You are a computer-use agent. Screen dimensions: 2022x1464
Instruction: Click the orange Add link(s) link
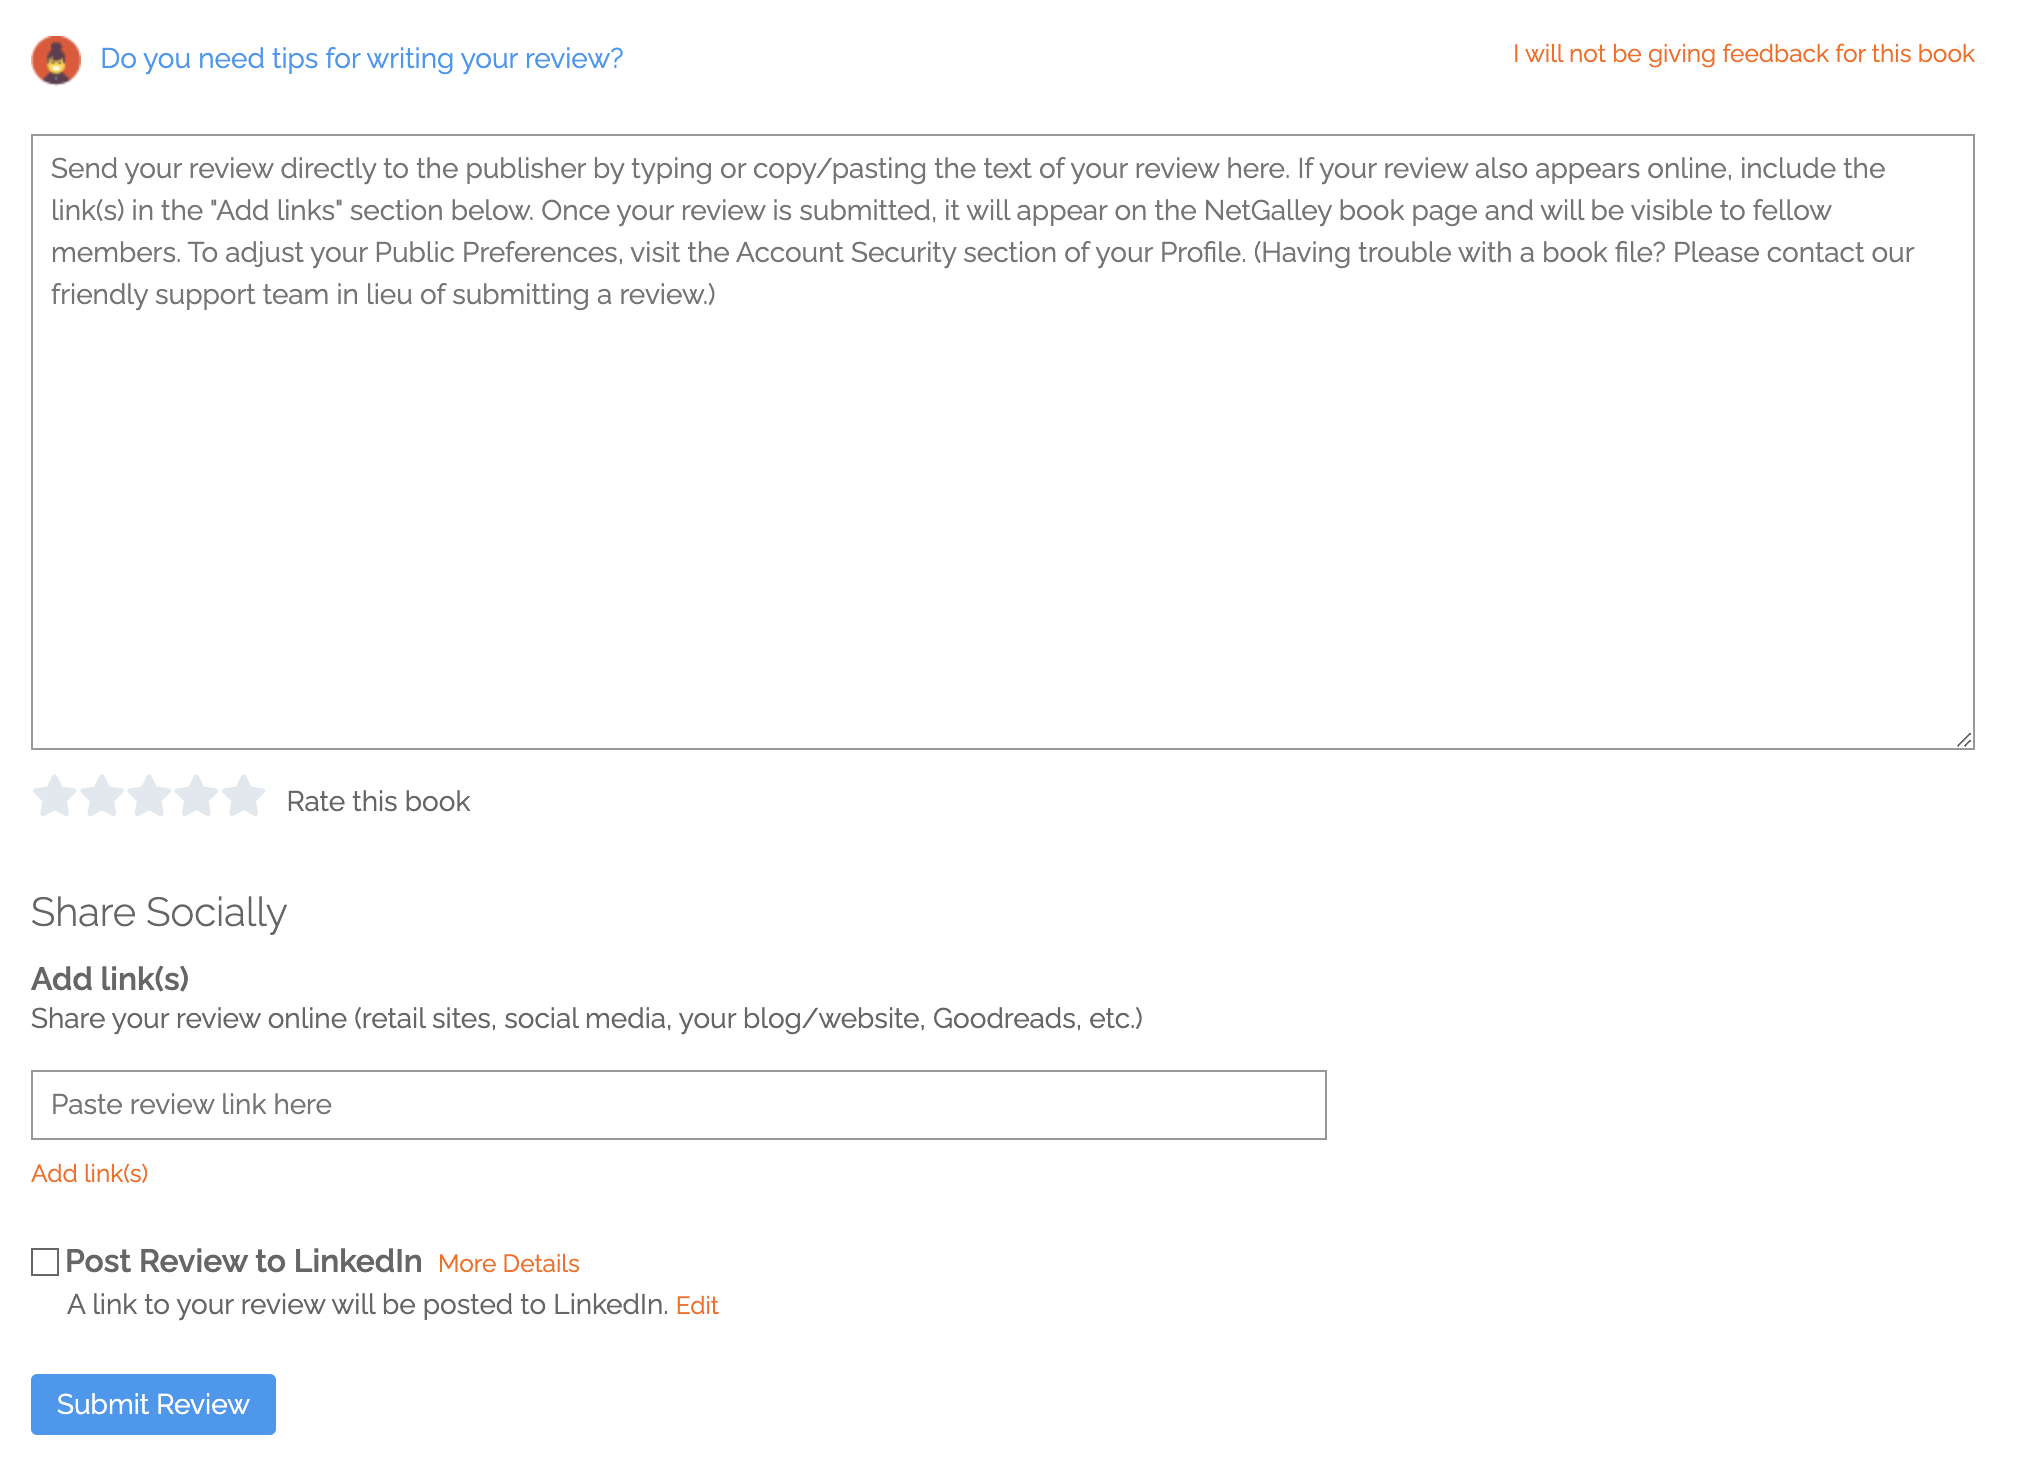(90, 1174)
